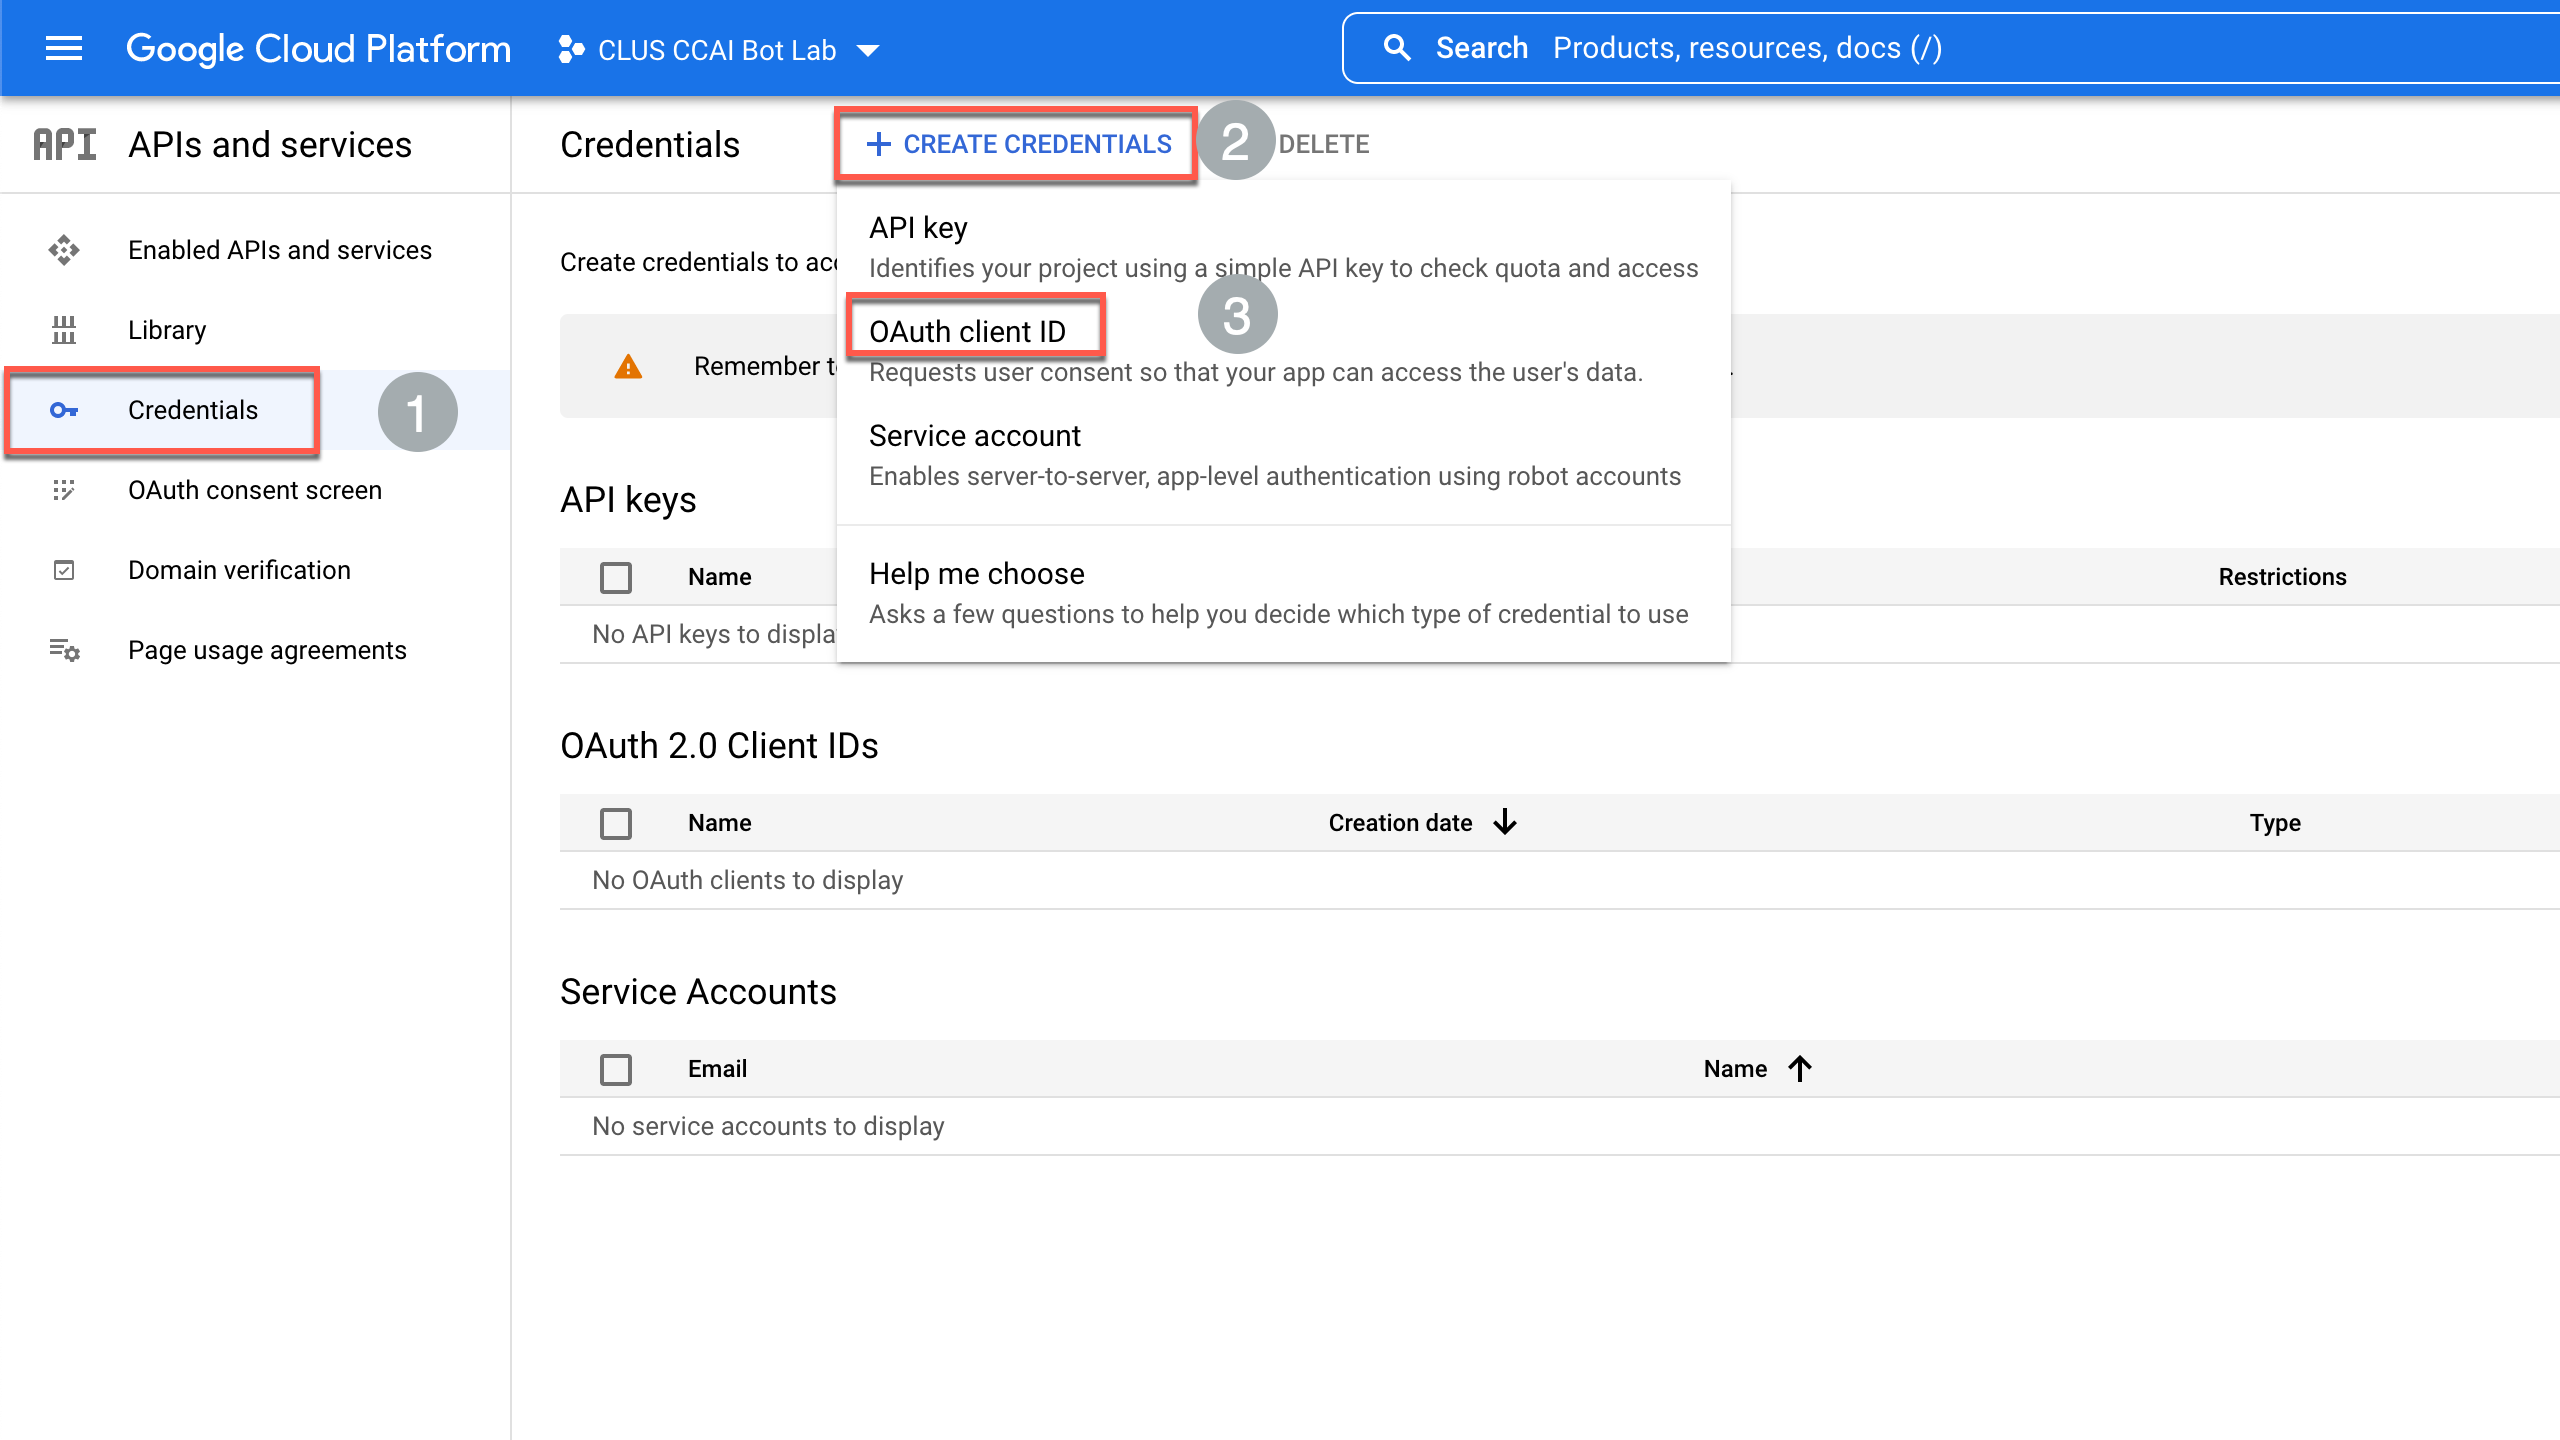Click the Creation date down arrow sort icon
Image resolution: width=2560 pixels, height=1440 pixels.
tap(1505, 822)
